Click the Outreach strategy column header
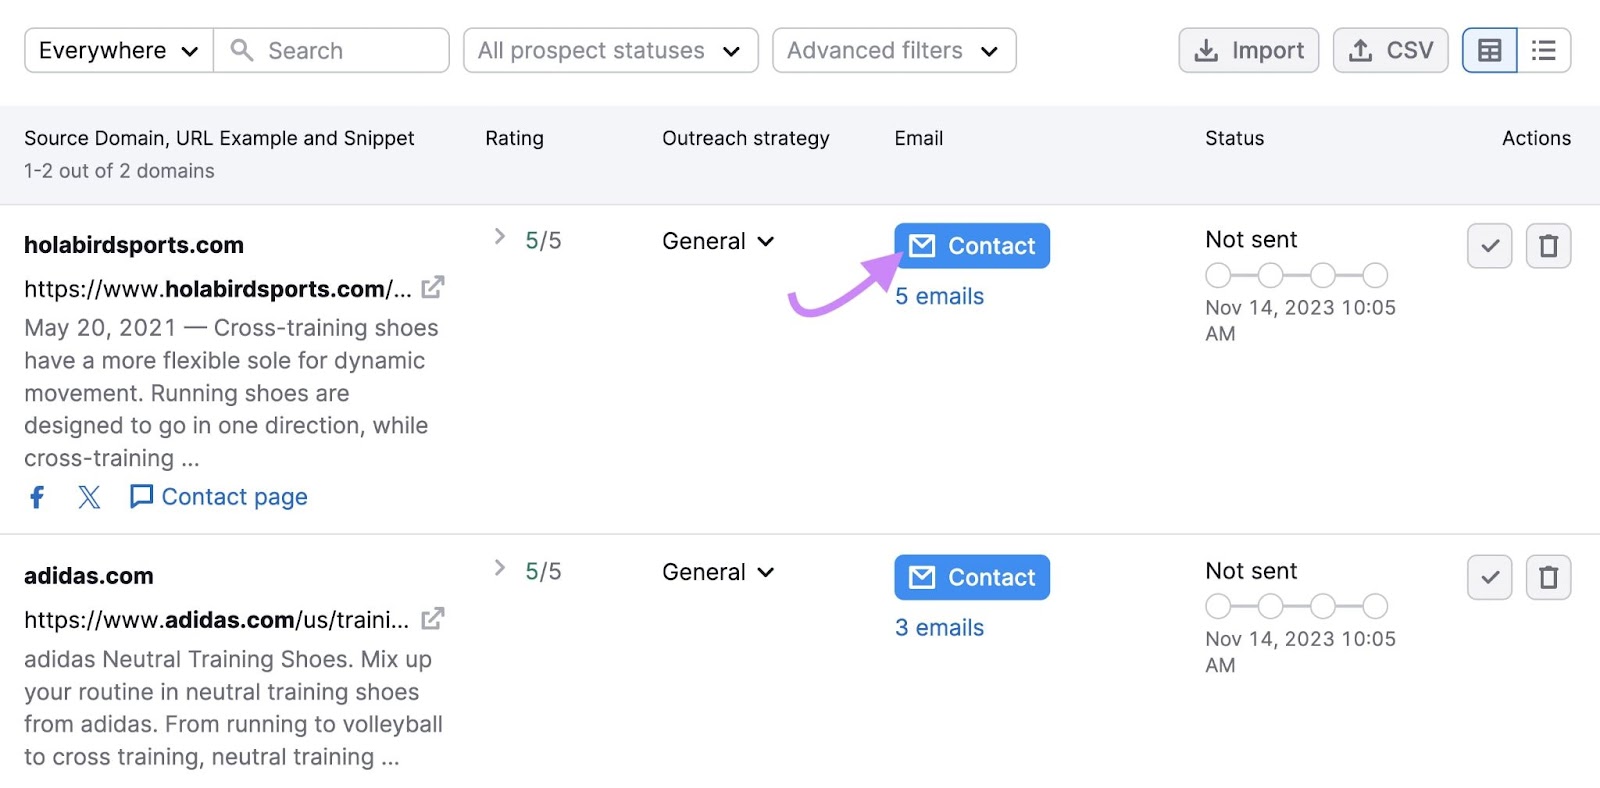The image size is (1600, 788). [746, 138]
